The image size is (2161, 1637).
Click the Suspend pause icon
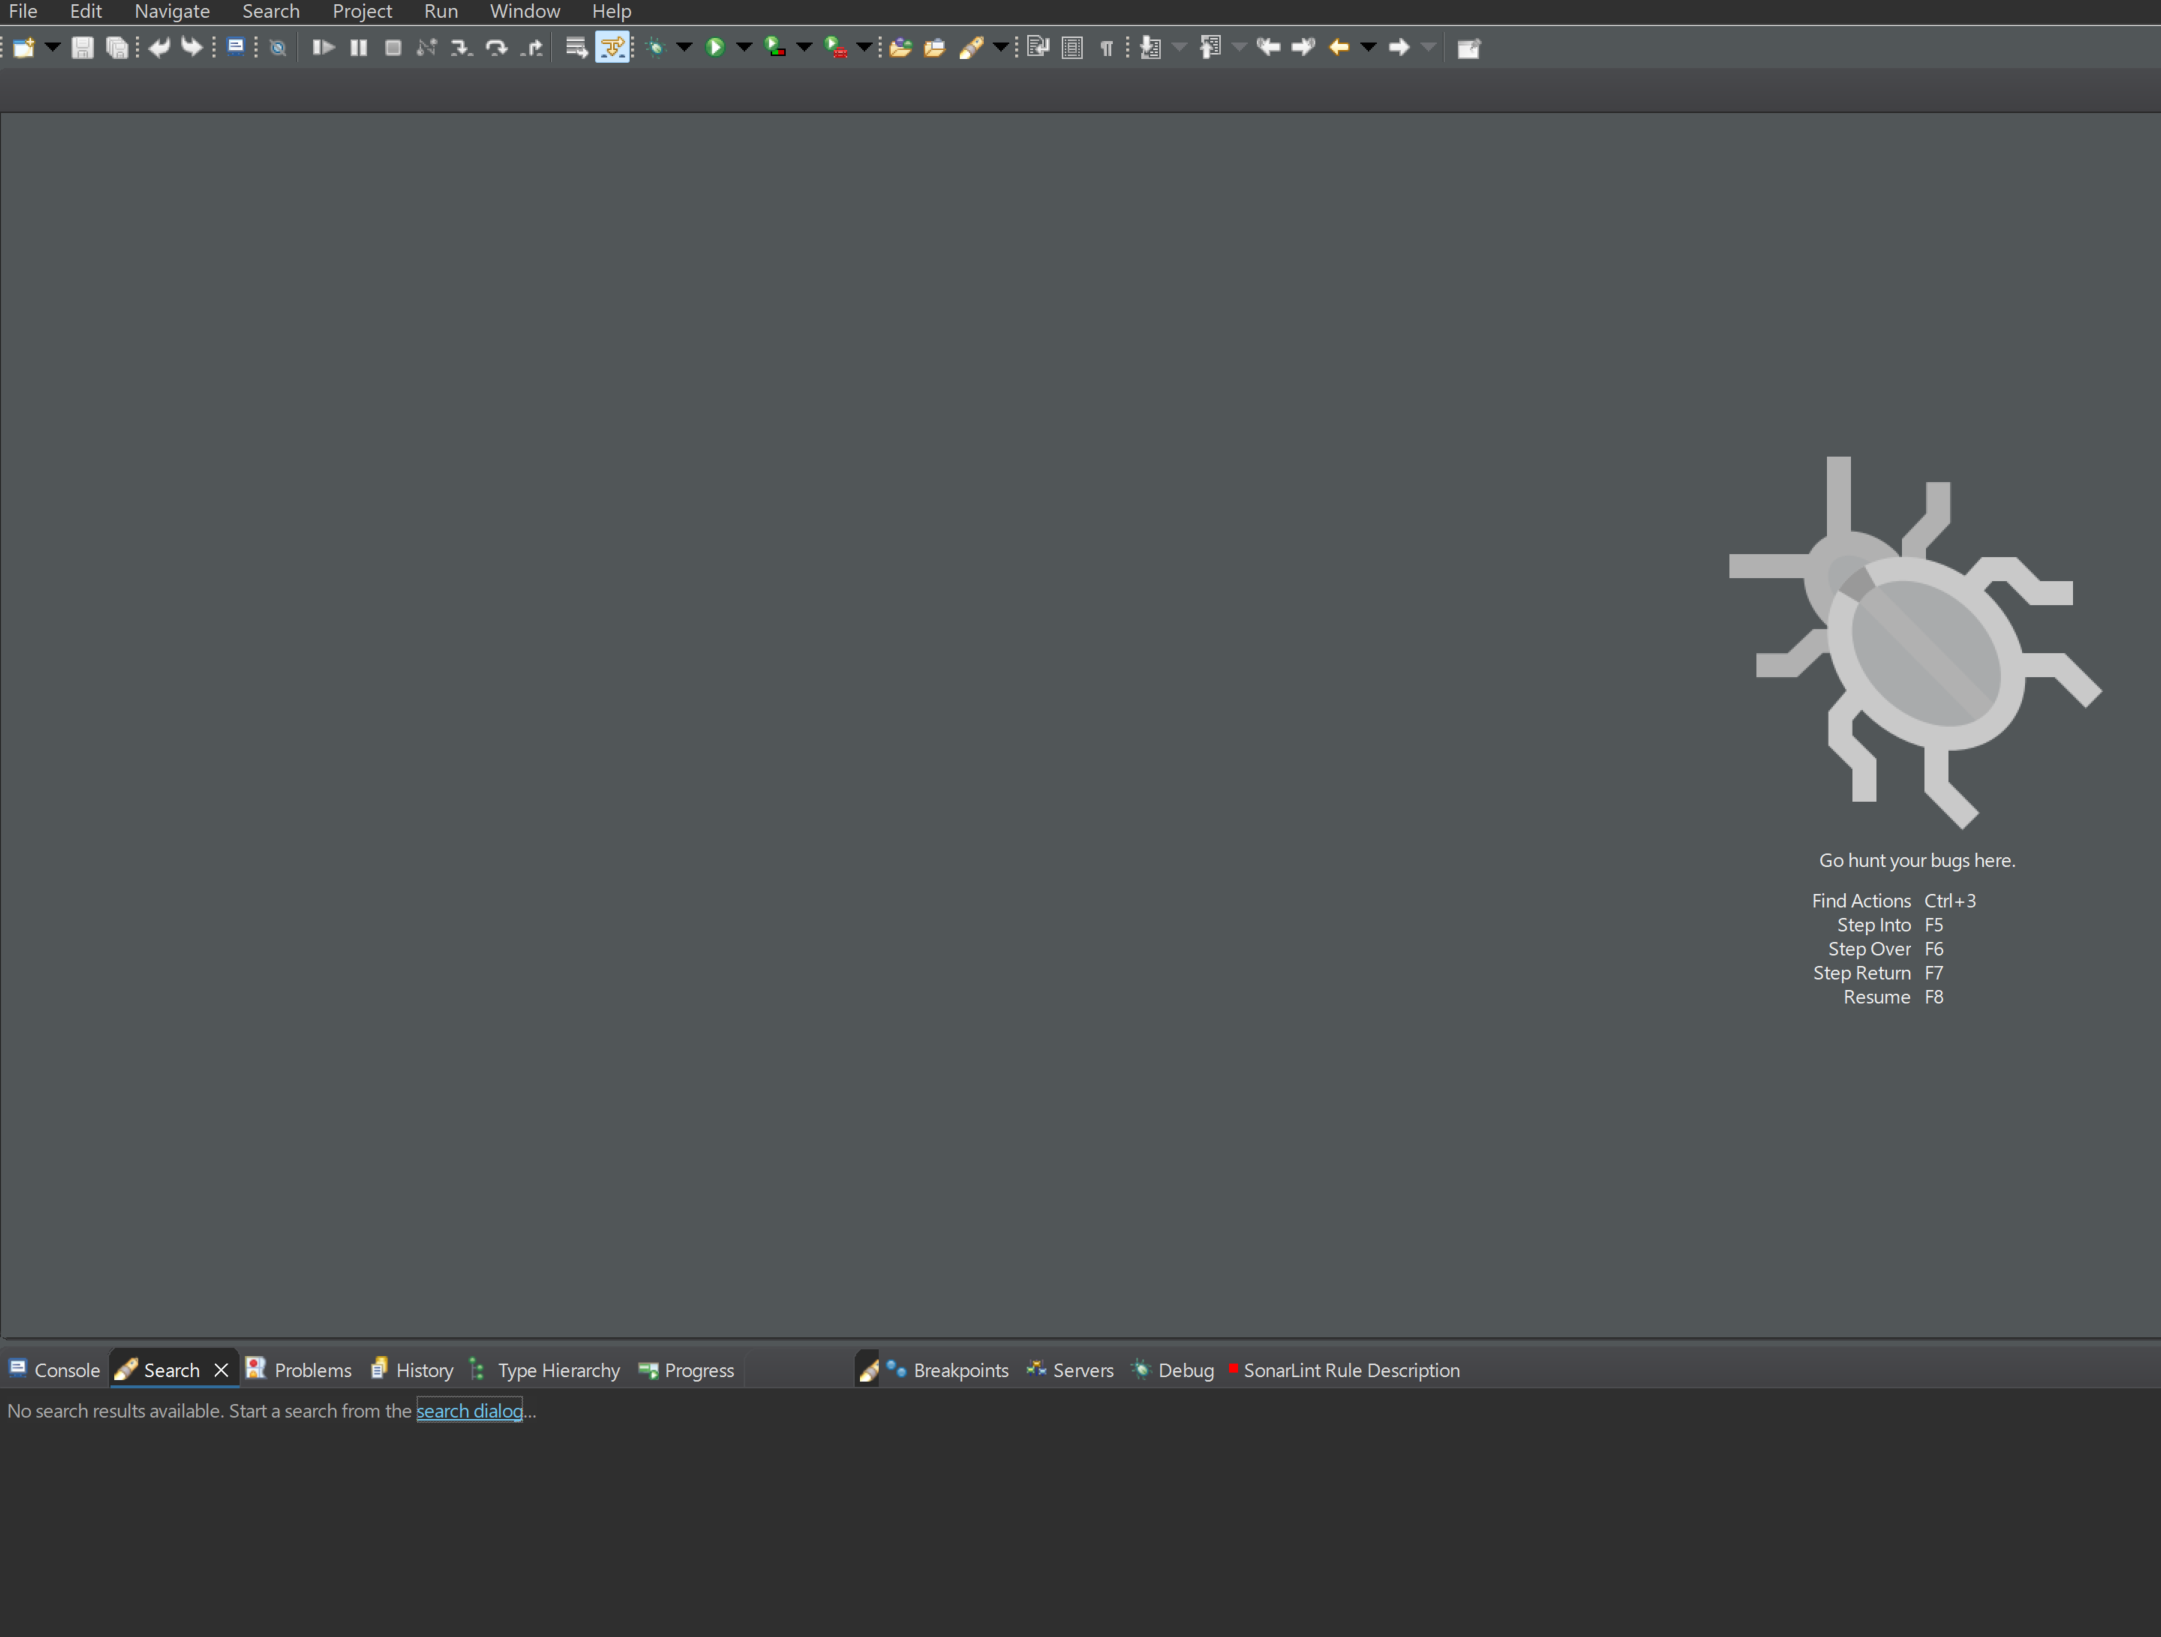(x=358, y=47)
